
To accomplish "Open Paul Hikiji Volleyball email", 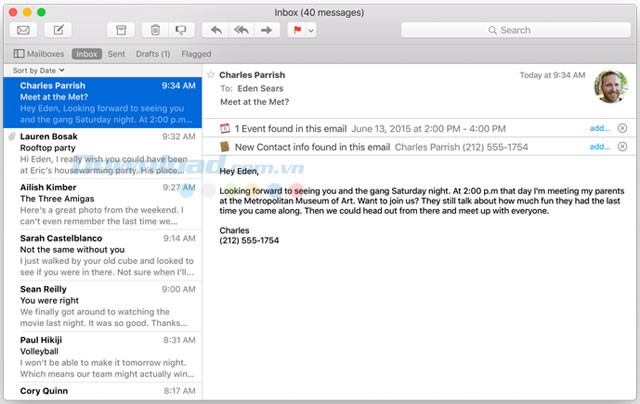I will [x=103, y=357].
